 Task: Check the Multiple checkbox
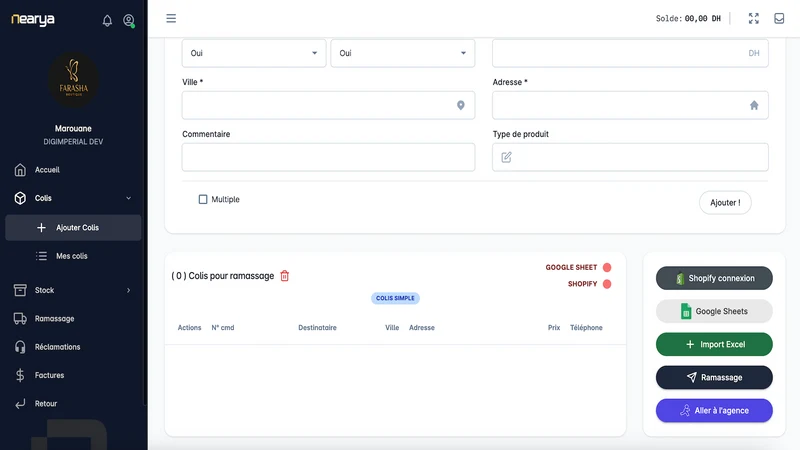203,199
